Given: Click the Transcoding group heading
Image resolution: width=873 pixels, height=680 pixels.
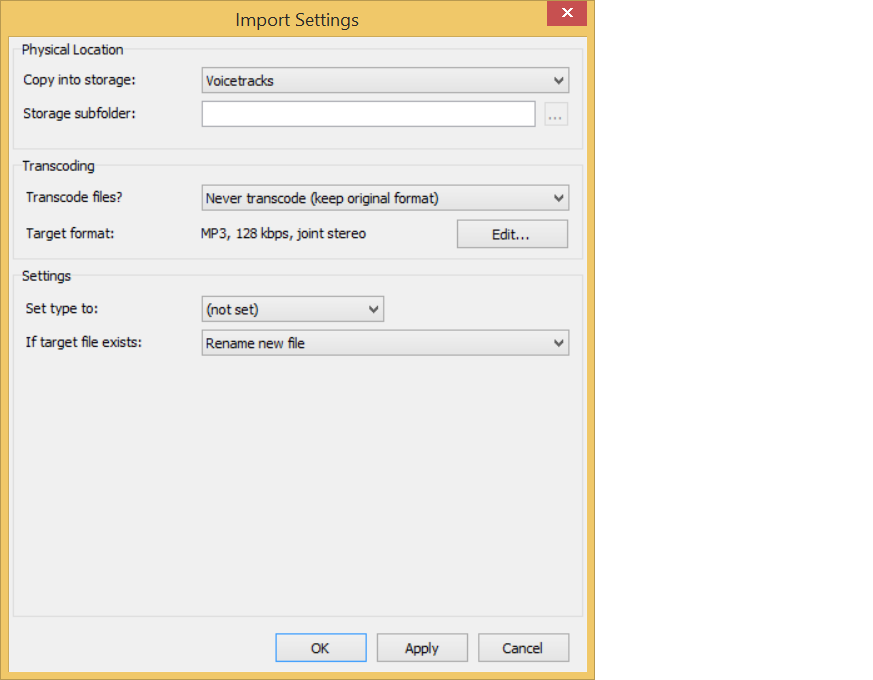Looking at the screenshot, I should point(58,166).
